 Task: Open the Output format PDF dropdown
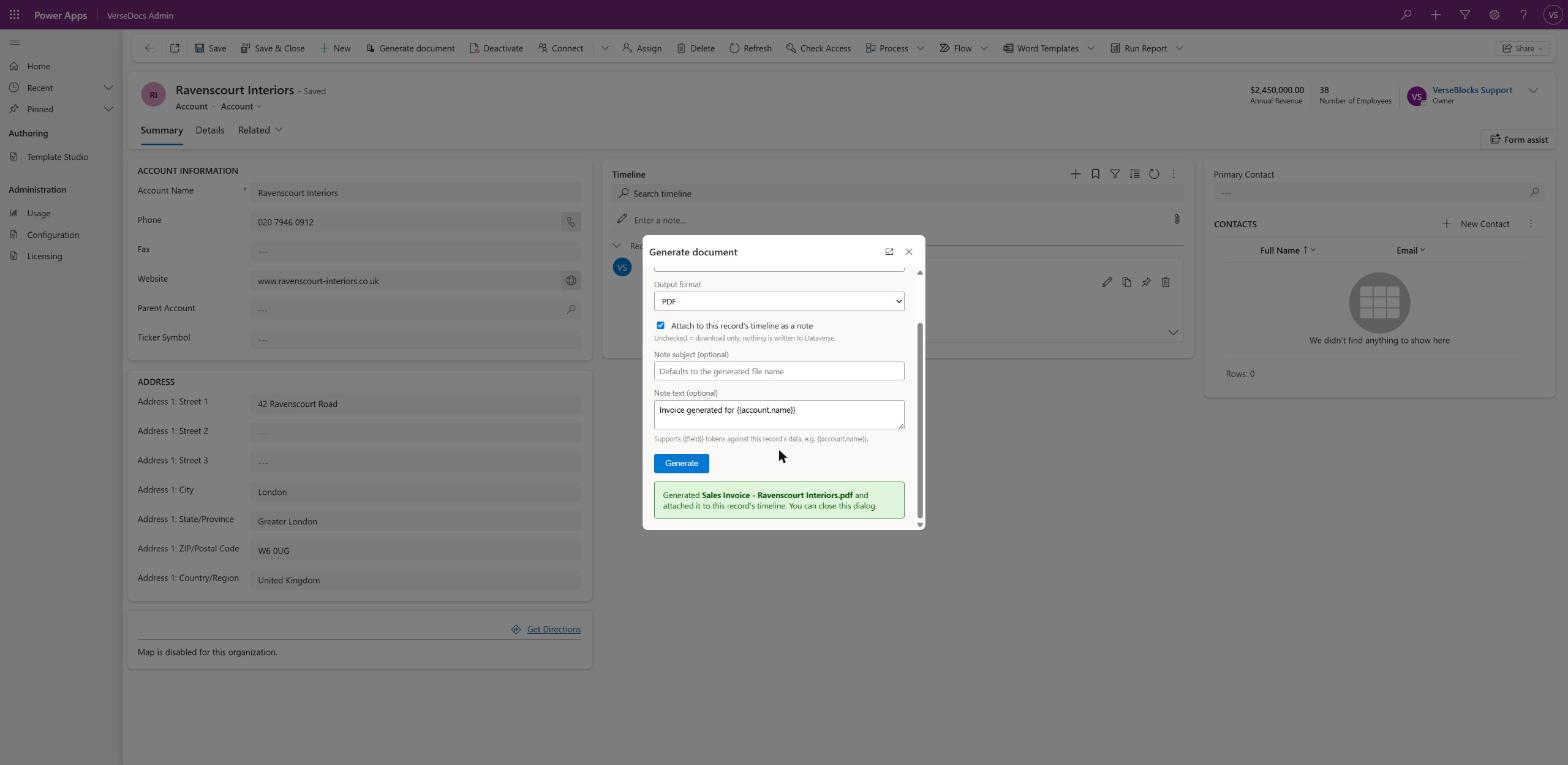tap(779, 301)
